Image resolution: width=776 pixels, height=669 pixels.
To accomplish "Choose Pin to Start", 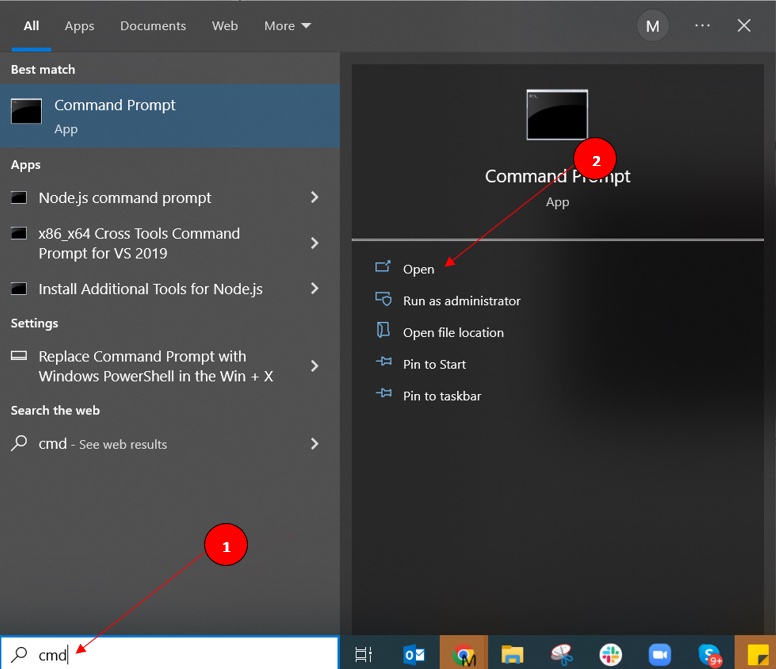I will pos(434,364).
